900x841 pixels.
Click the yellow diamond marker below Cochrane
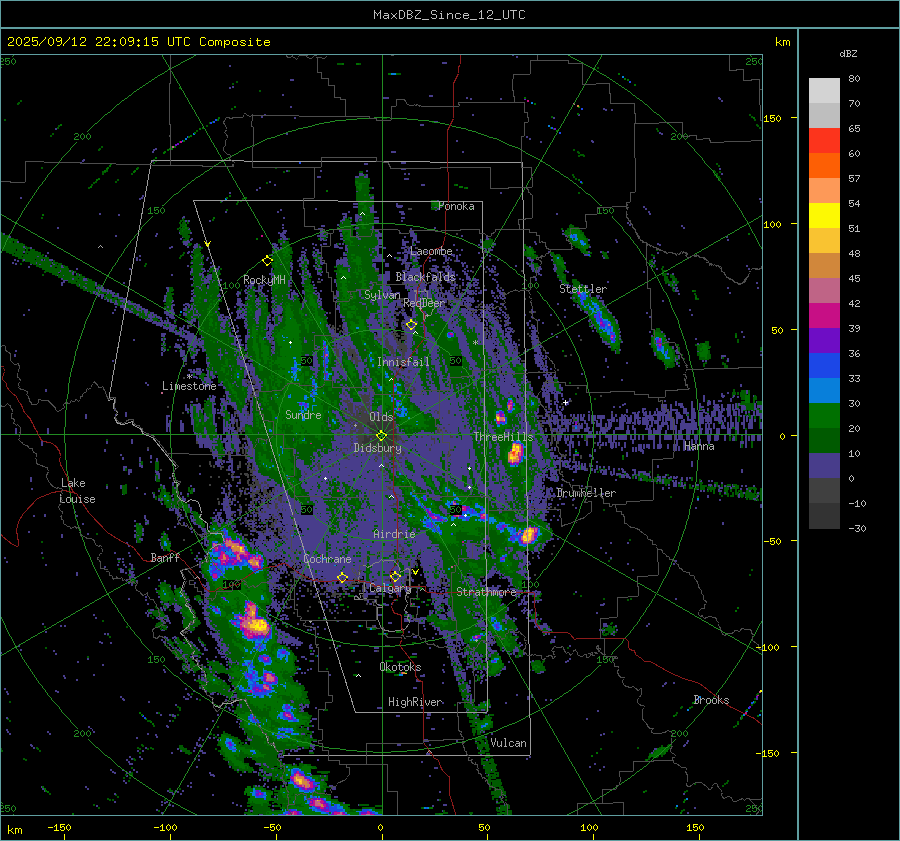pyautogui.click(x=343, y=577)
